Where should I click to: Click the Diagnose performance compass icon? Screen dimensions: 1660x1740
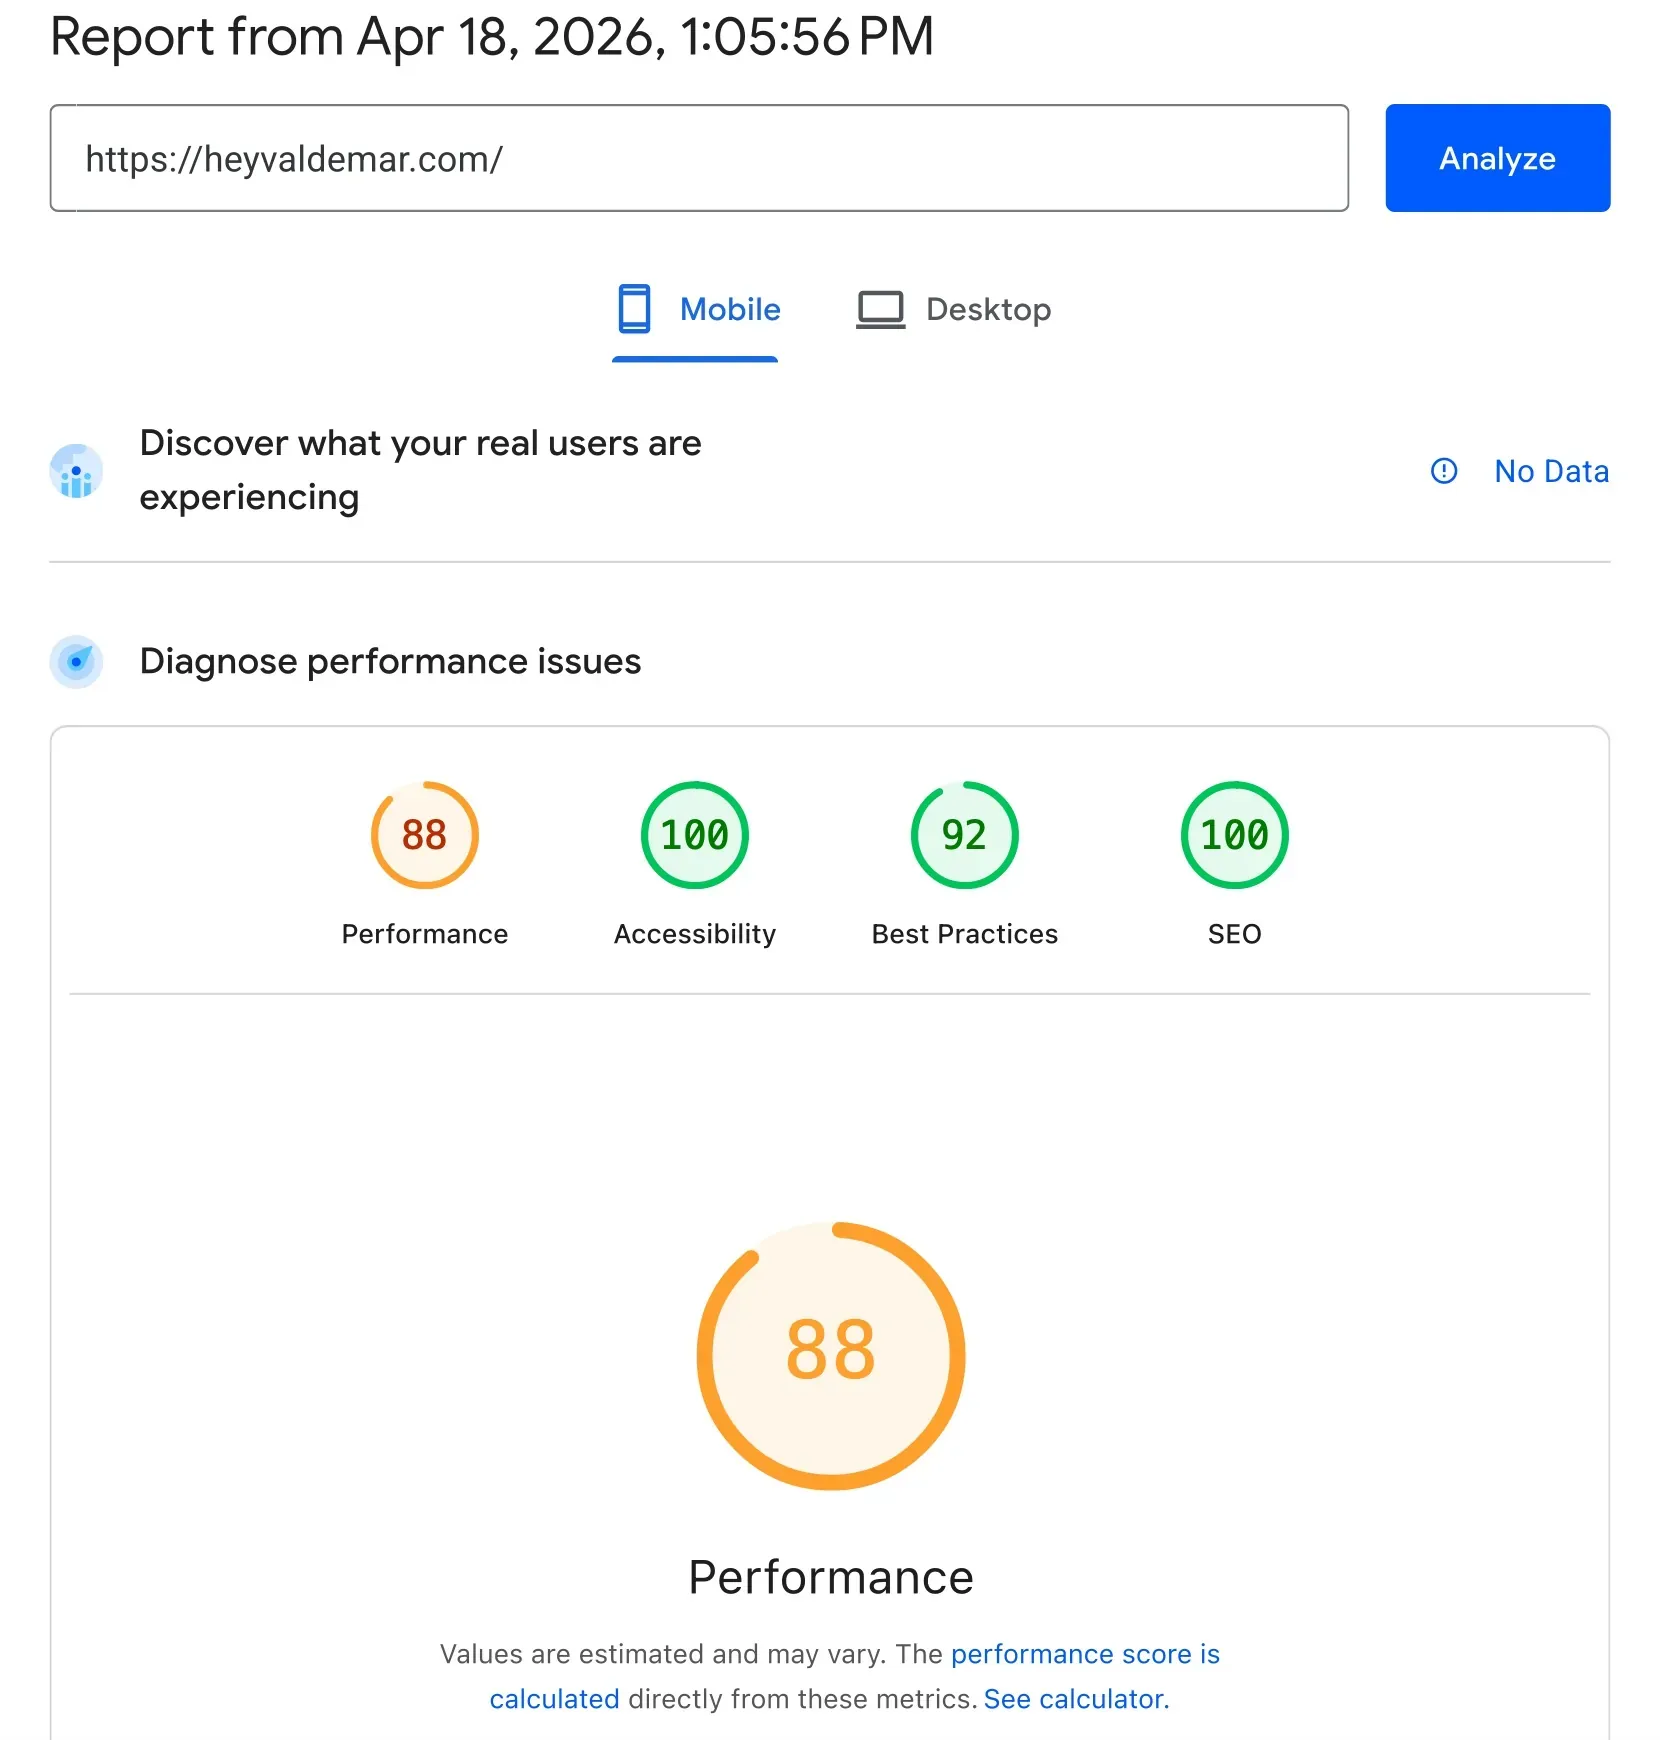point(75,661)
